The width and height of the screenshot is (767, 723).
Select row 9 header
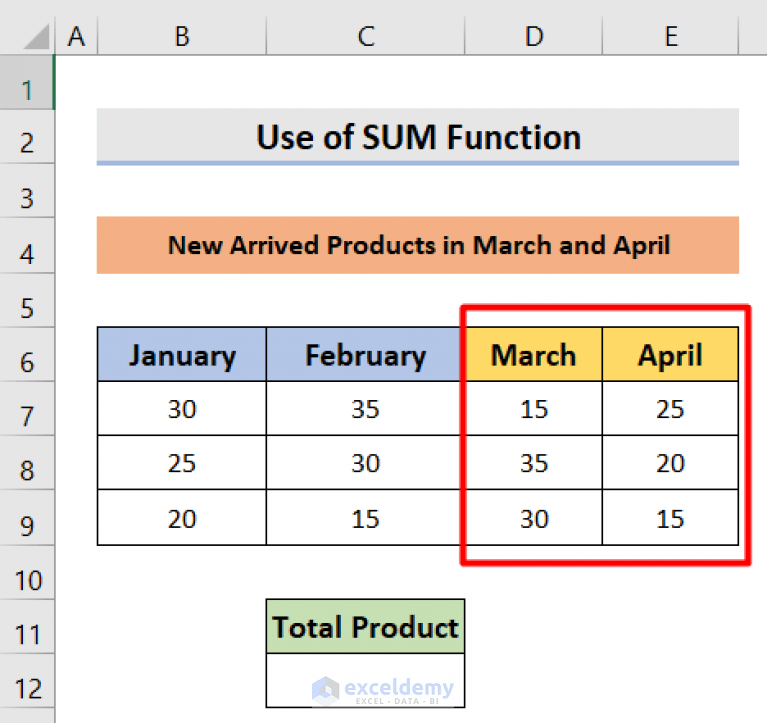27,518
